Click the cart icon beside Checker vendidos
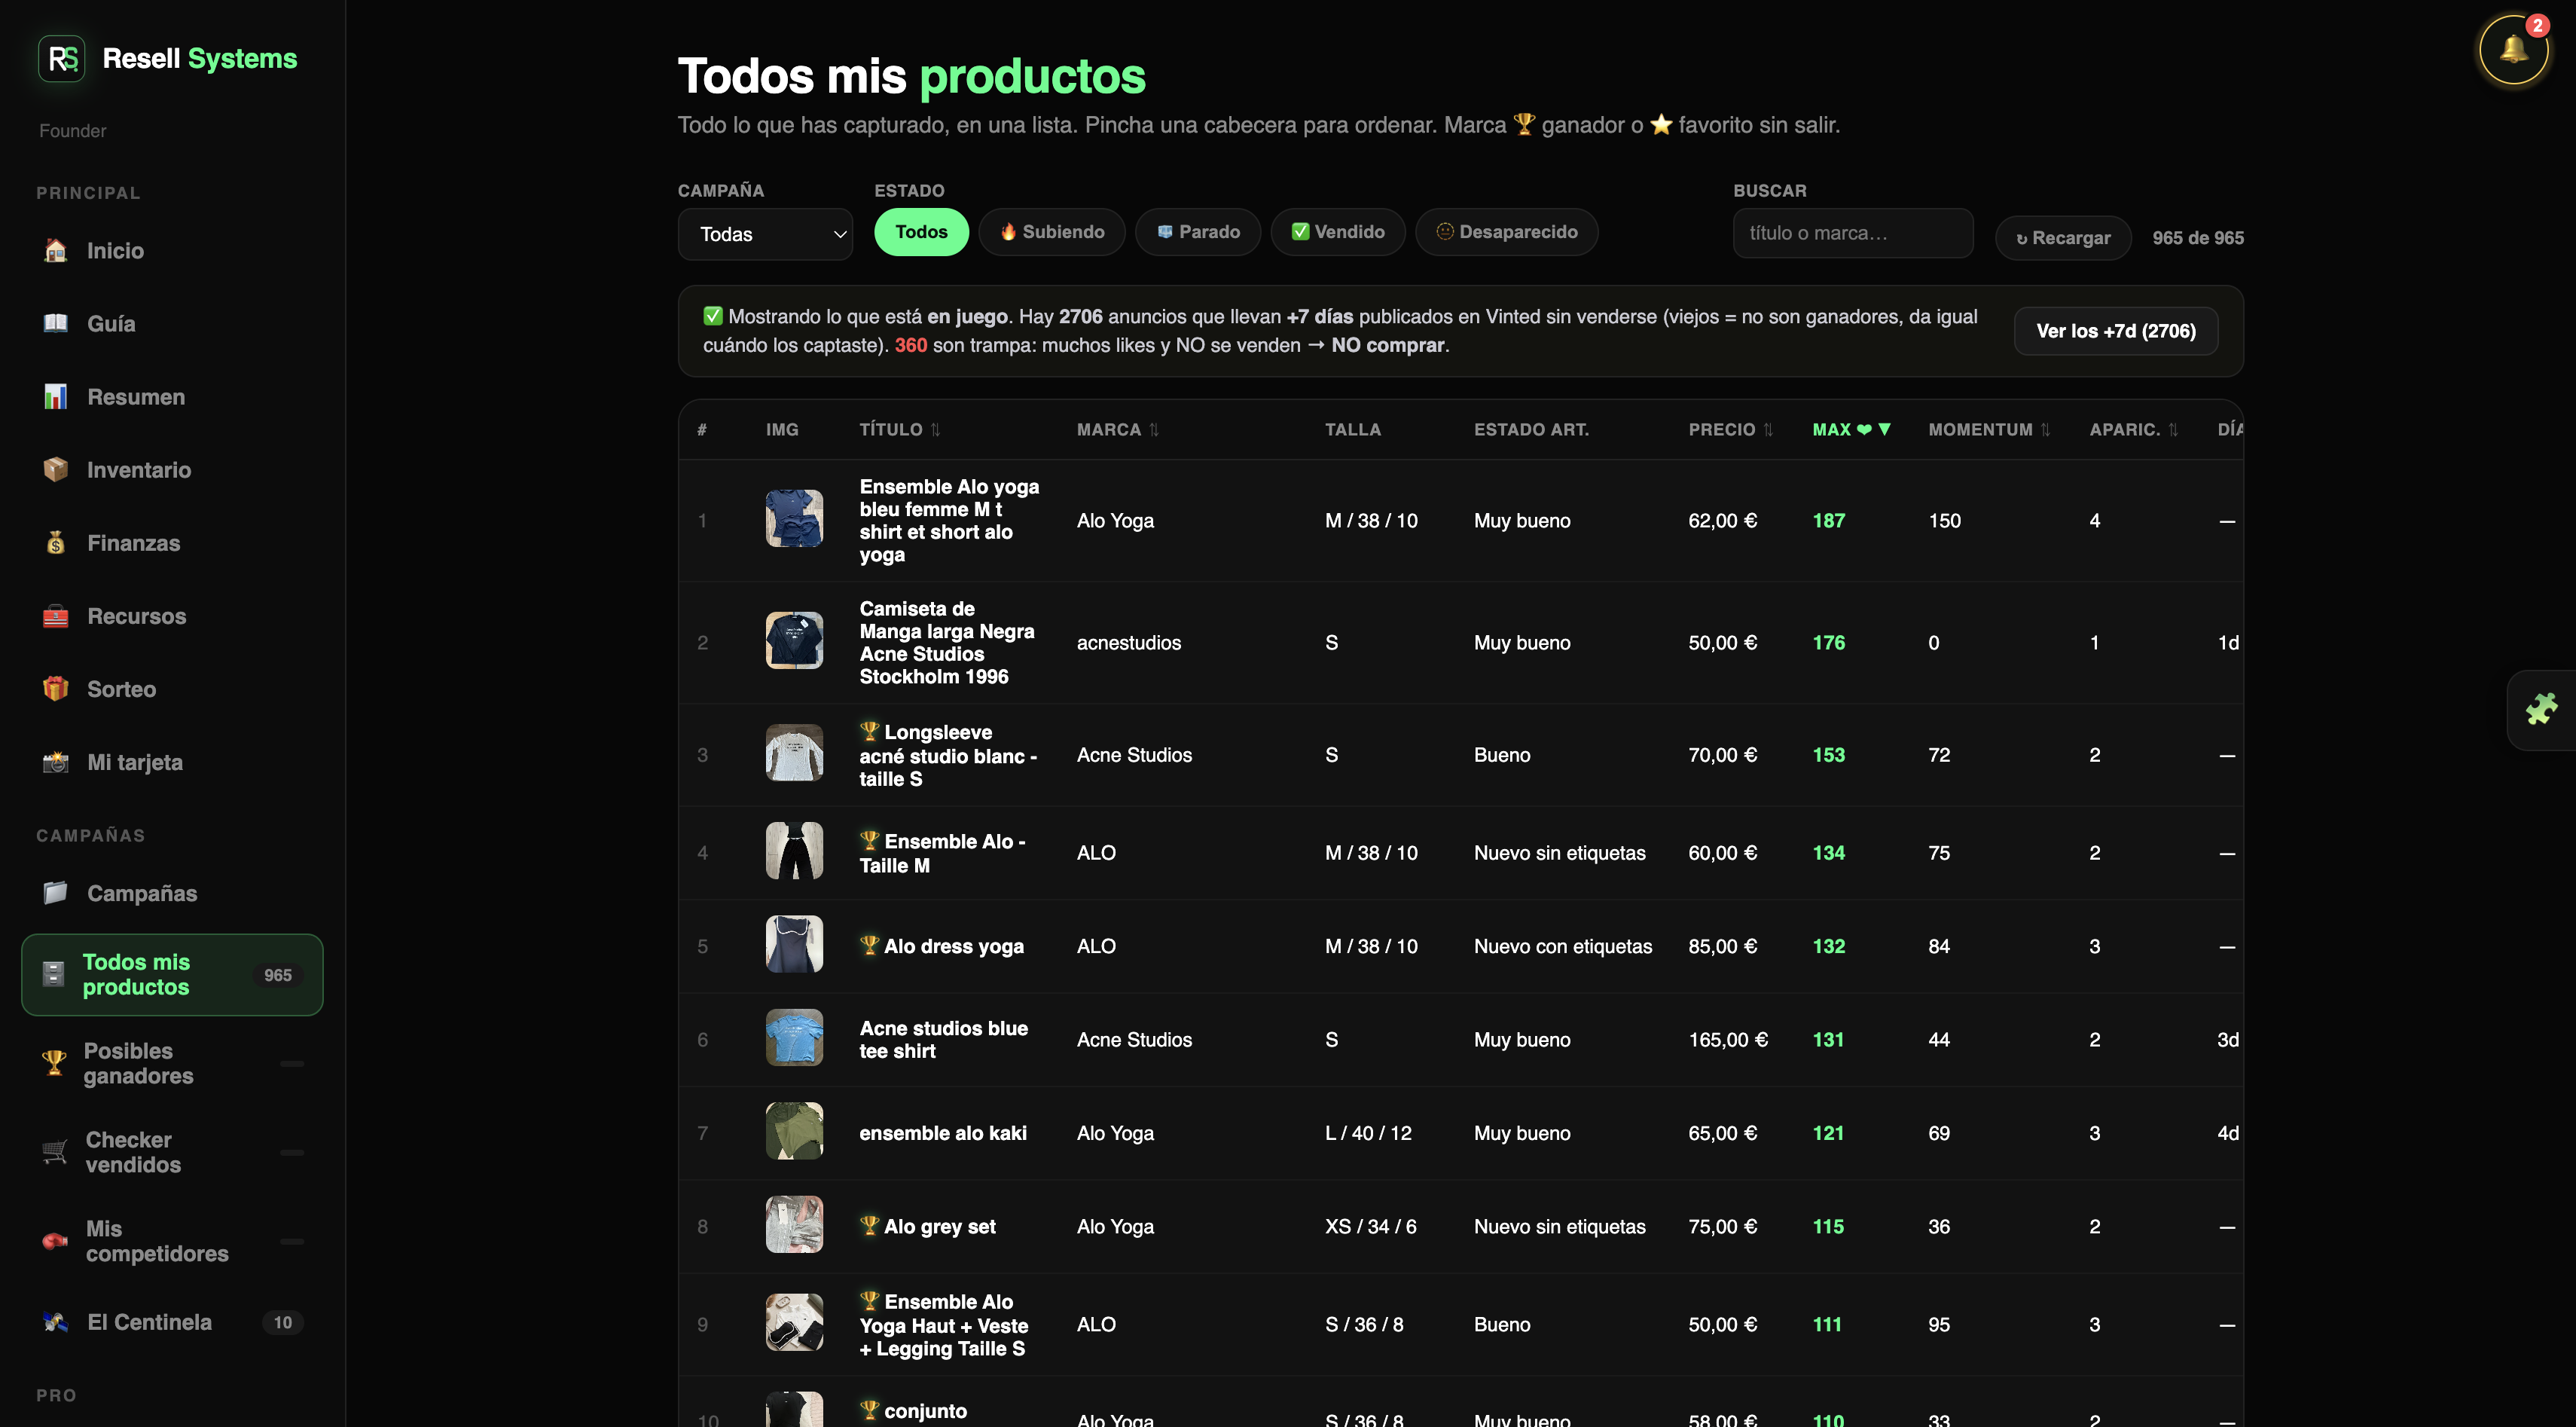This screenshot has width=2576, height=1427. pyautogui.click(x=54, y=1151)
